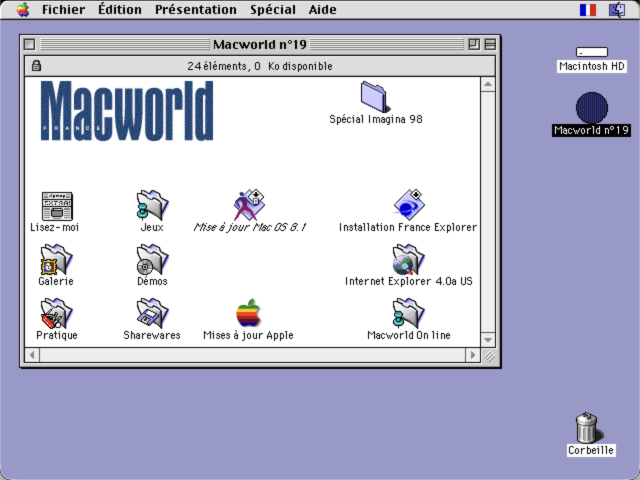This screenshot has width=640, height=480.
Task: Open the Galerie folder icon
Action: [x=56, y=260]
